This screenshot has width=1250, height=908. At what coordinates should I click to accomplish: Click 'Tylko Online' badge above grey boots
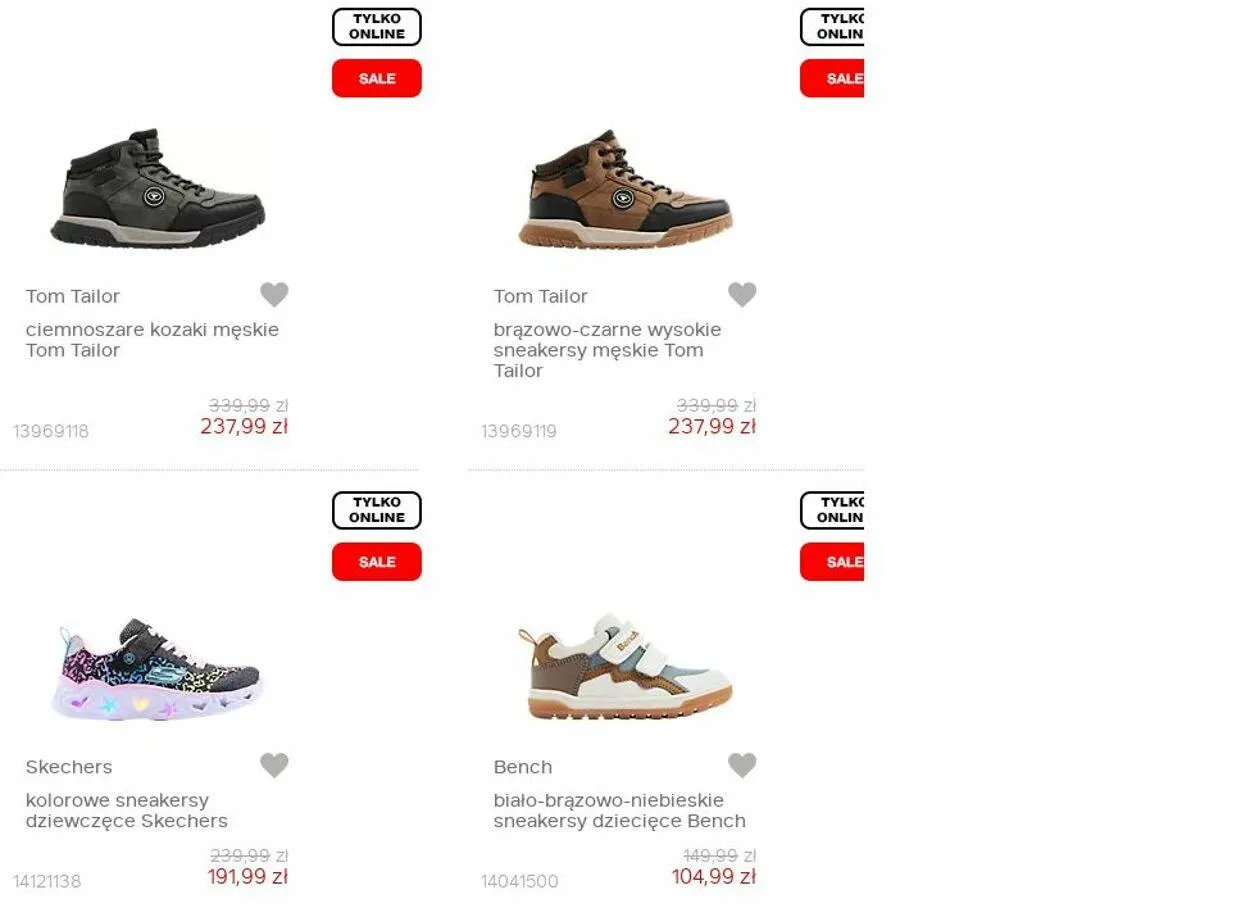click(377, 27)
